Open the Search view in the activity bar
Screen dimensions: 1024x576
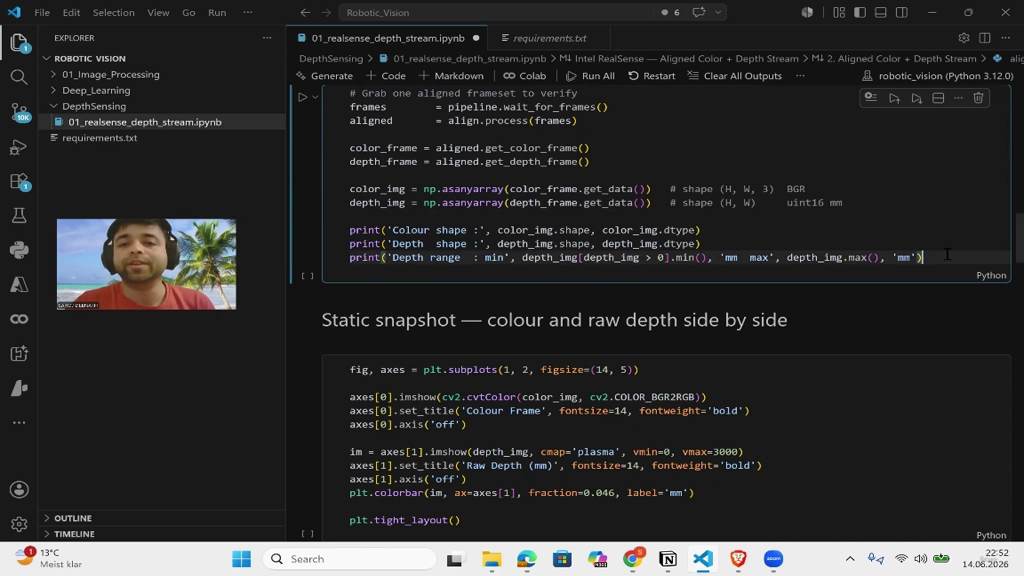click(x=19, y=77)
